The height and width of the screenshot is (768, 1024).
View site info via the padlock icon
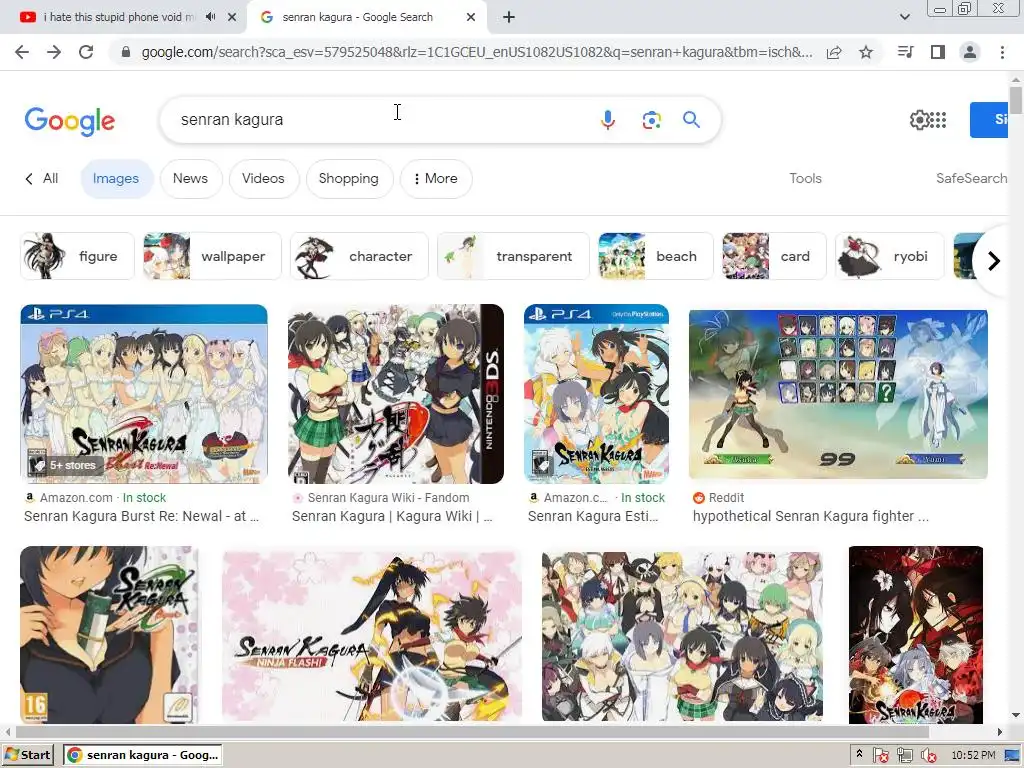(126, 52)
